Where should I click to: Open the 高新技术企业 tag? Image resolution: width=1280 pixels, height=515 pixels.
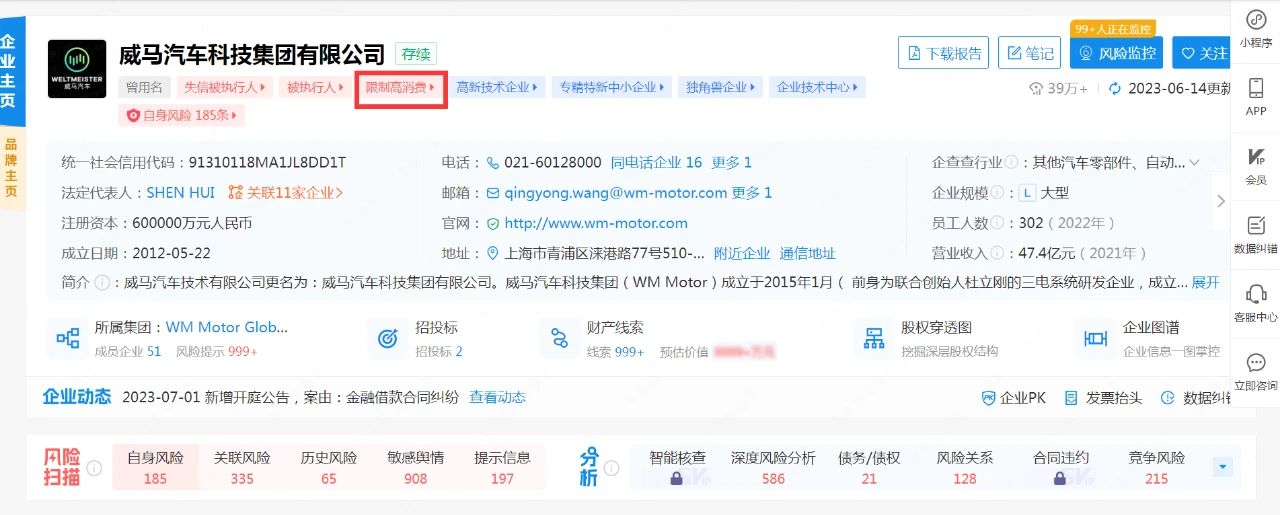tap(497, 87)
